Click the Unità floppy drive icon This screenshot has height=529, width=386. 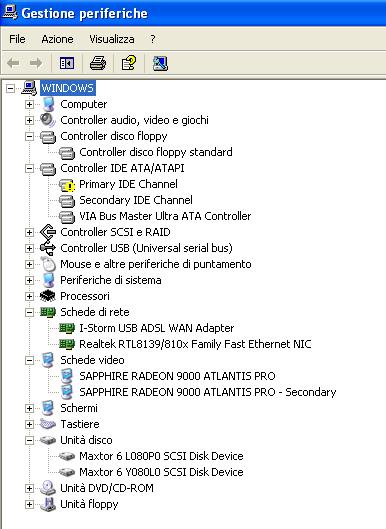48,504
